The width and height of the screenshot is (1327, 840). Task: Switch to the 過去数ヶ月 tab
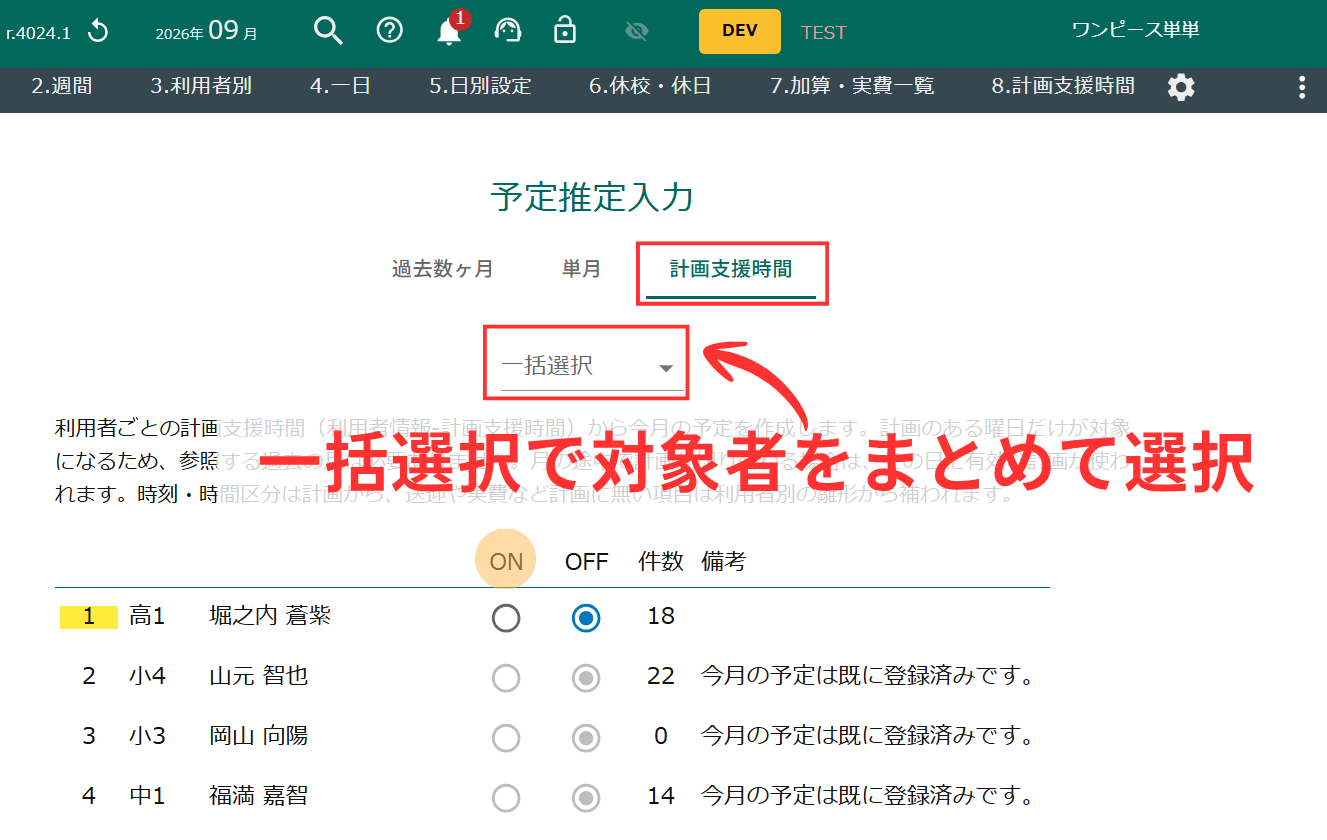pyautogui.click(x=443, y=269)
